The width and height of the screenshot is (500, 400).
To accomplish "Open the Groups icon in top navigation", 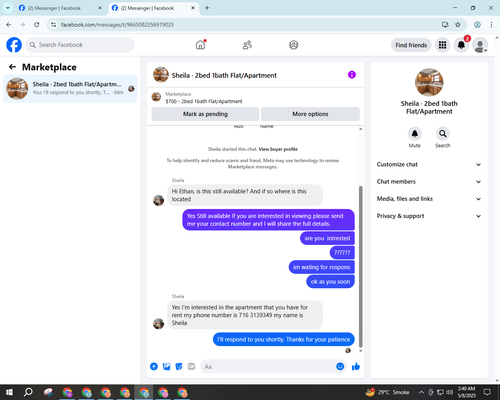I will (x=294, y=45).
